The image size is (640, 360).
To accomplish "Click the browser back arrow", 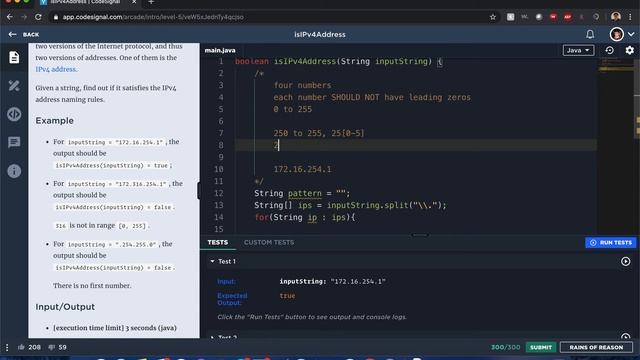I will [x=10, y=17].
